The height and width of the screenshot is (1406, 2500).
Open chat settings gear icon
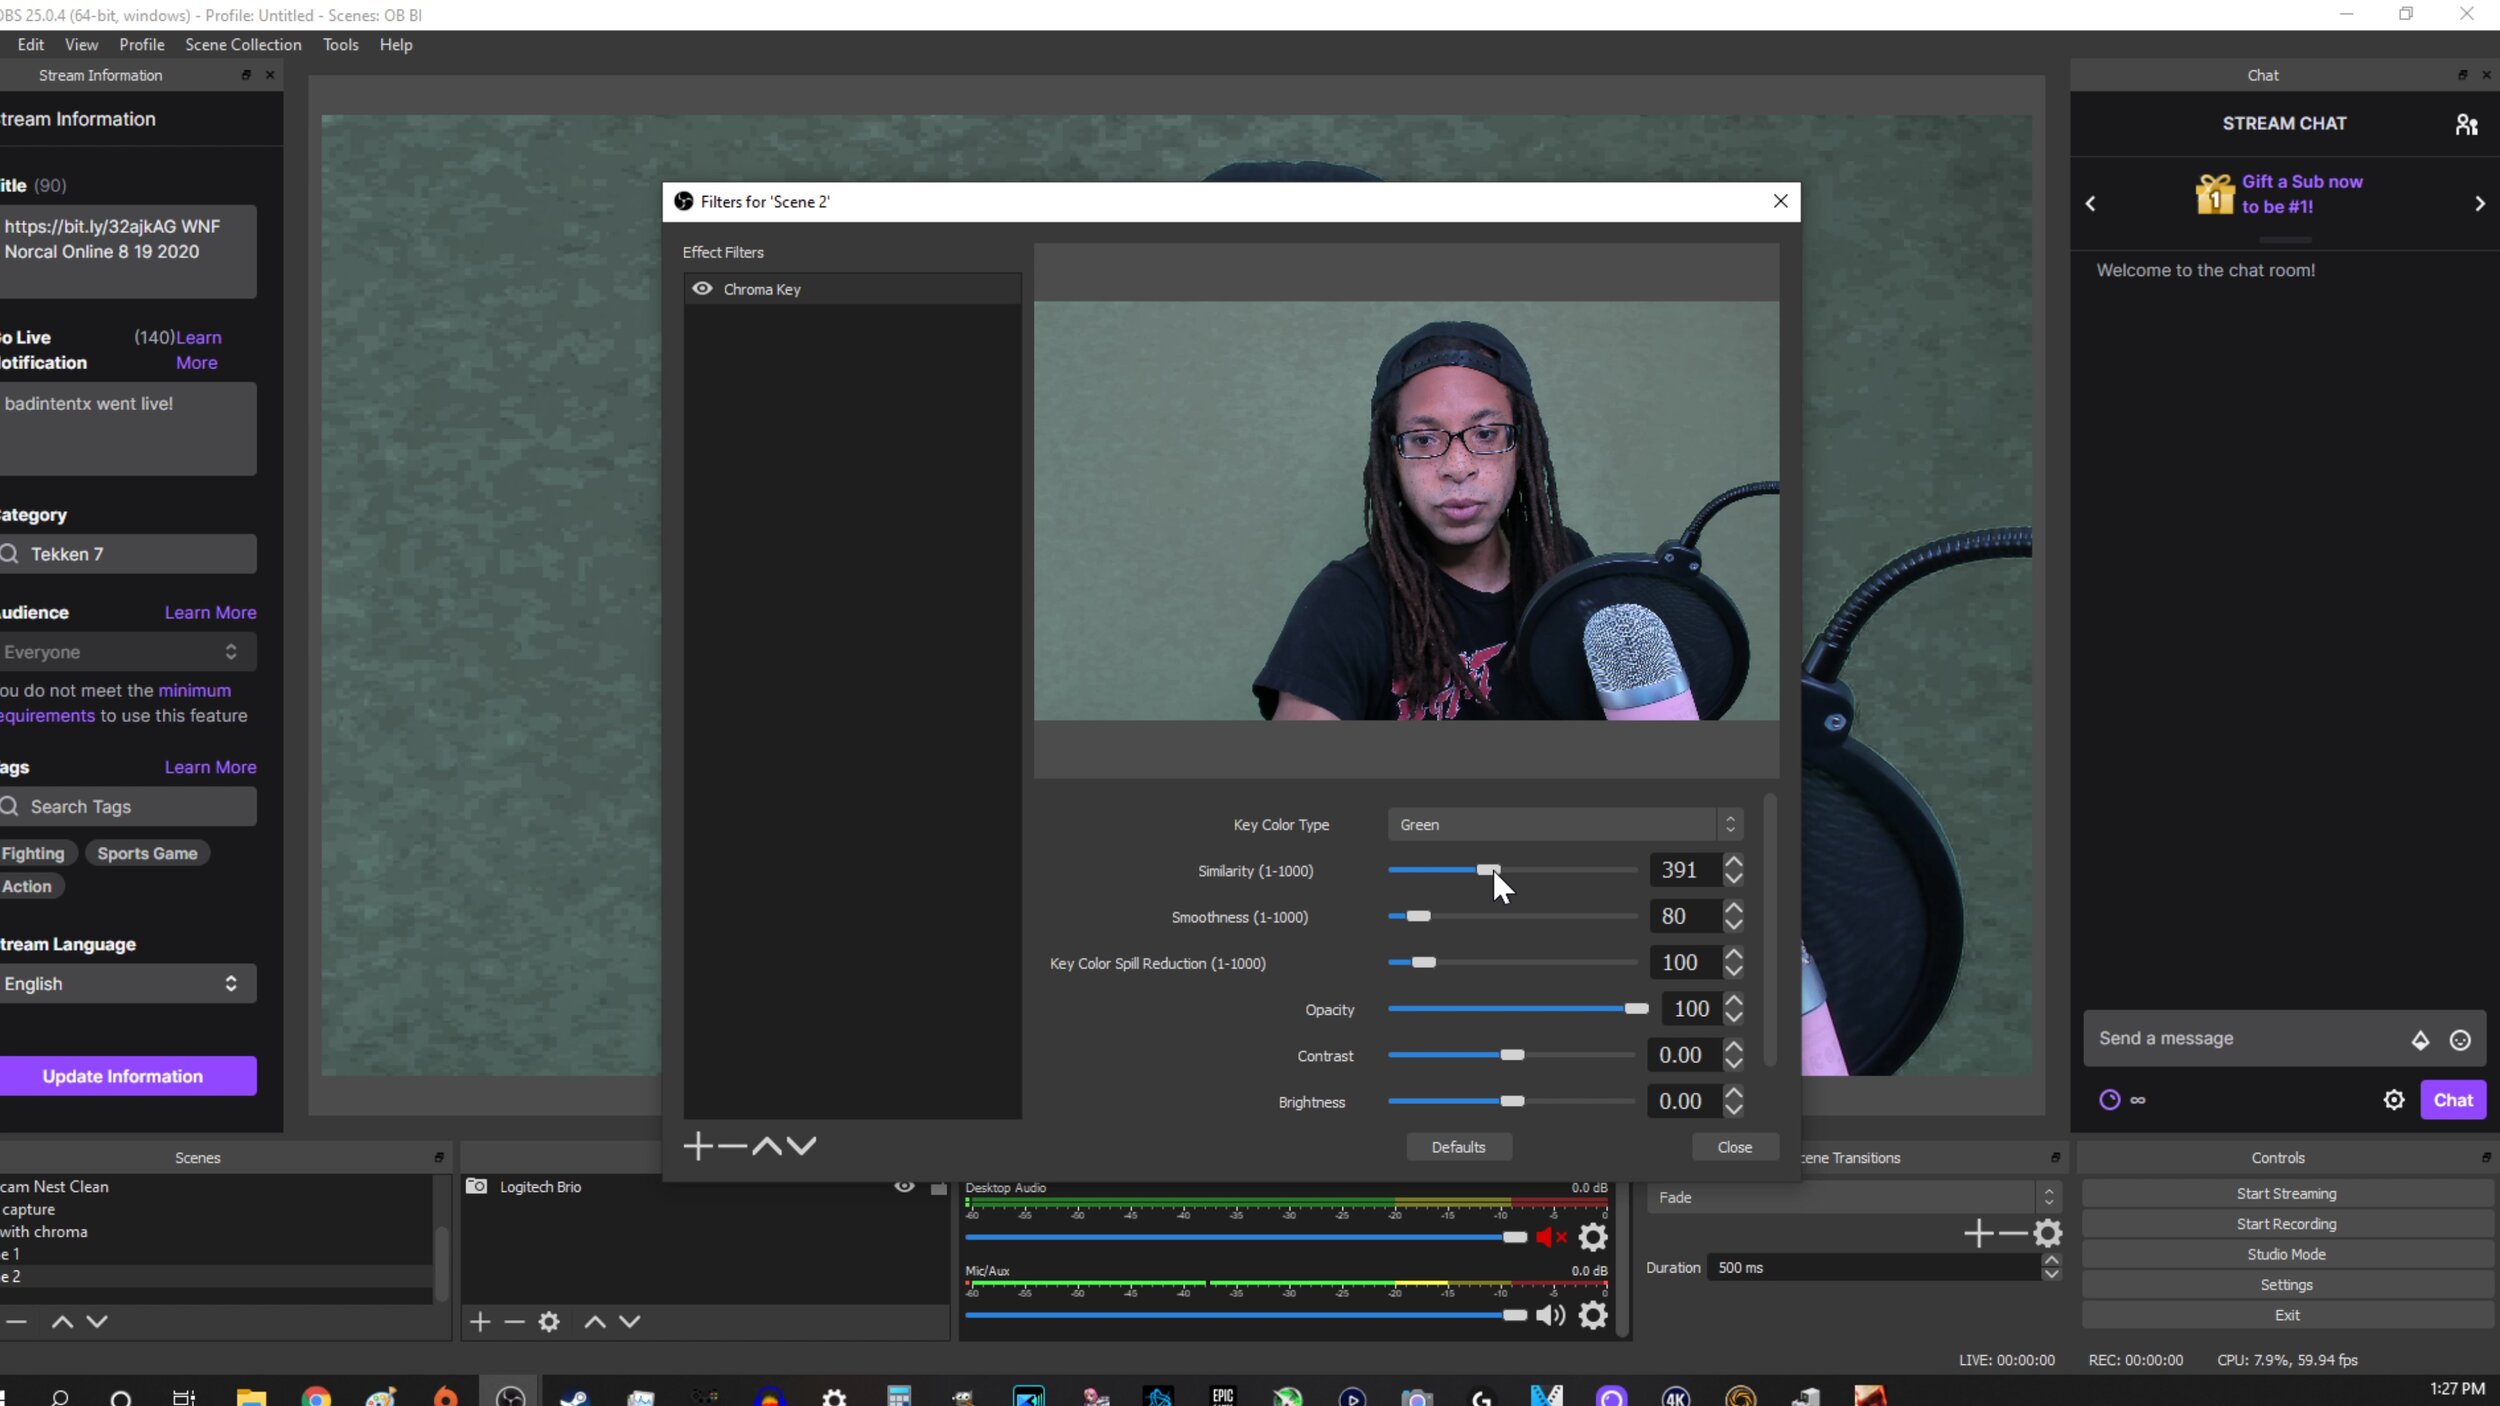coord(2394,1100)
